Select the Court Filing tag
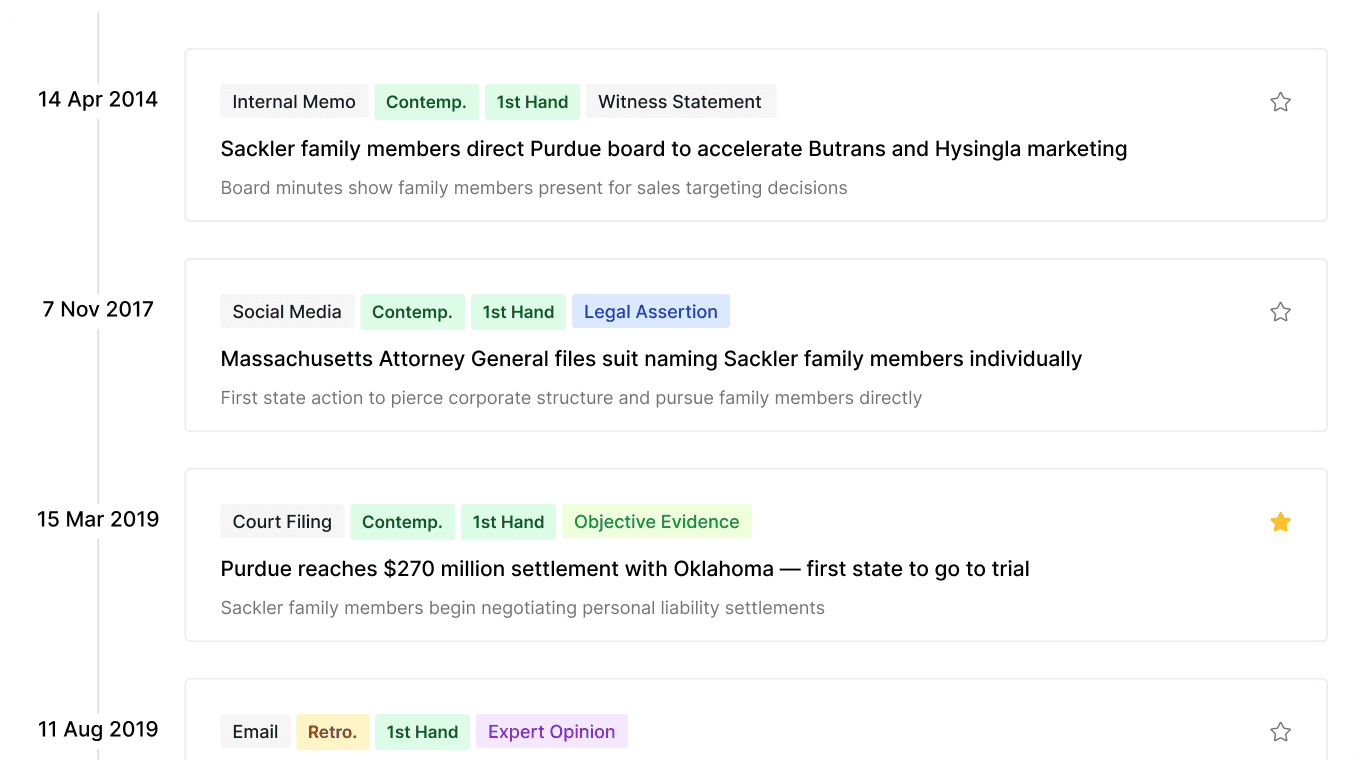The width and height of the screenshot is (1372, 784). pyautogui.click(x=282, y=522)
